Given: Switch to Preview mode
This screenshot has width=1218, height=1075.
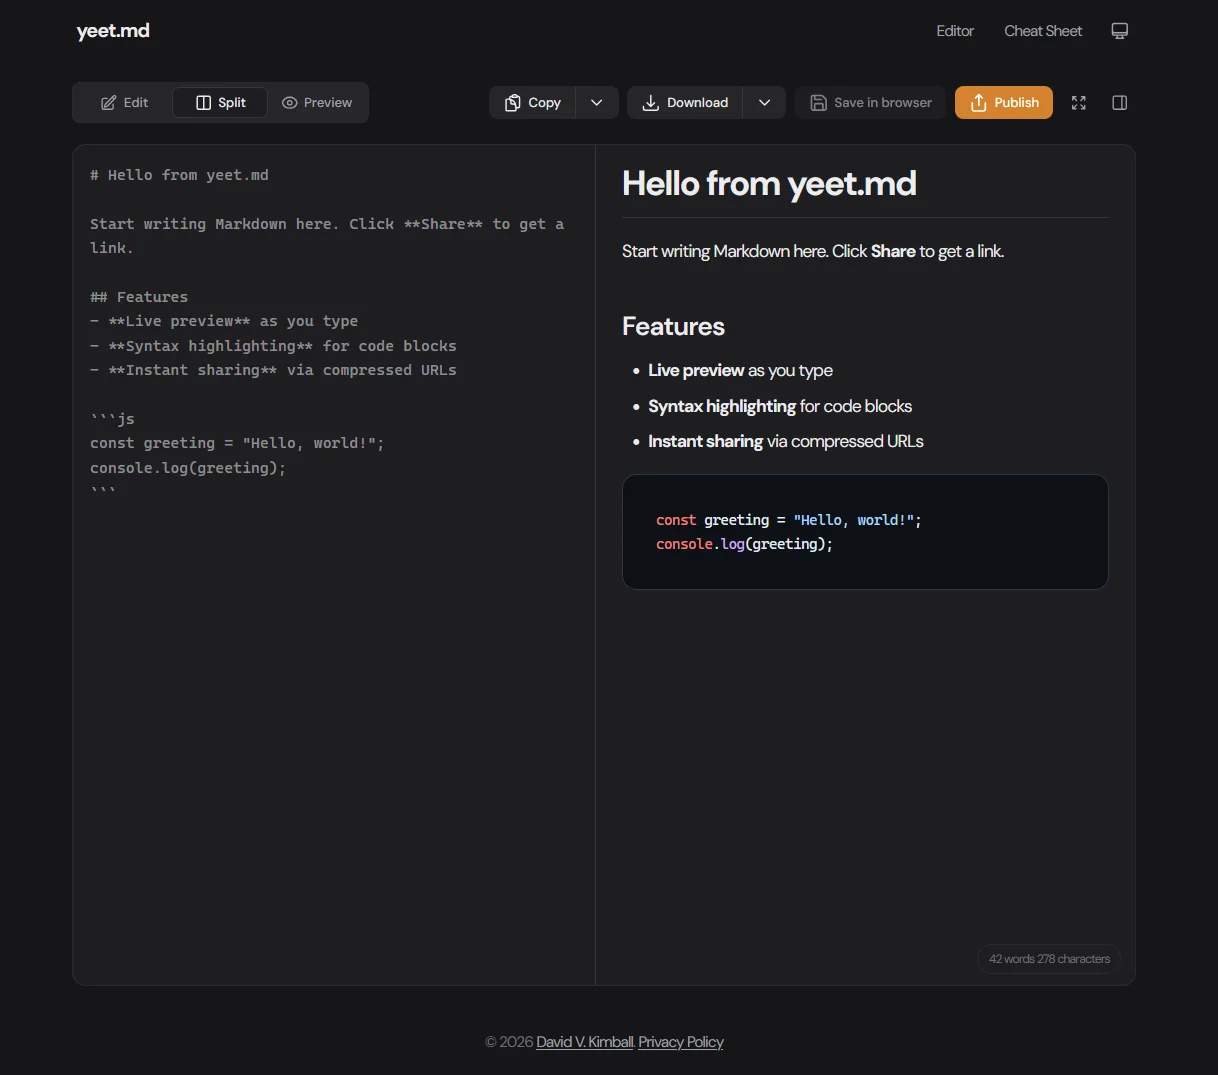Looking at the screenshot, I should click(x=317, y=103).
